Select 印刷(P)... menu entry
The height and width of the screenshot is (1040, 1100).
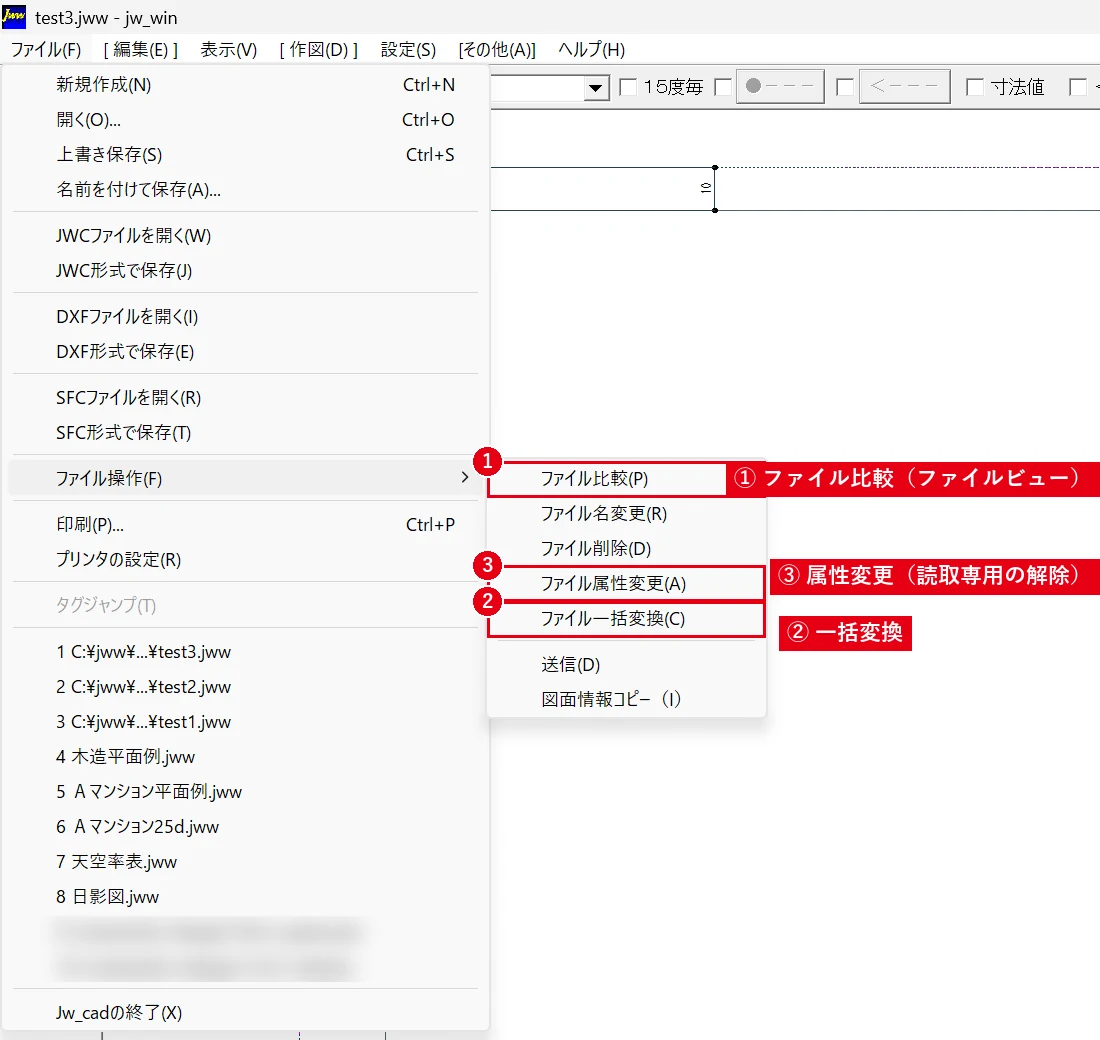246,525
